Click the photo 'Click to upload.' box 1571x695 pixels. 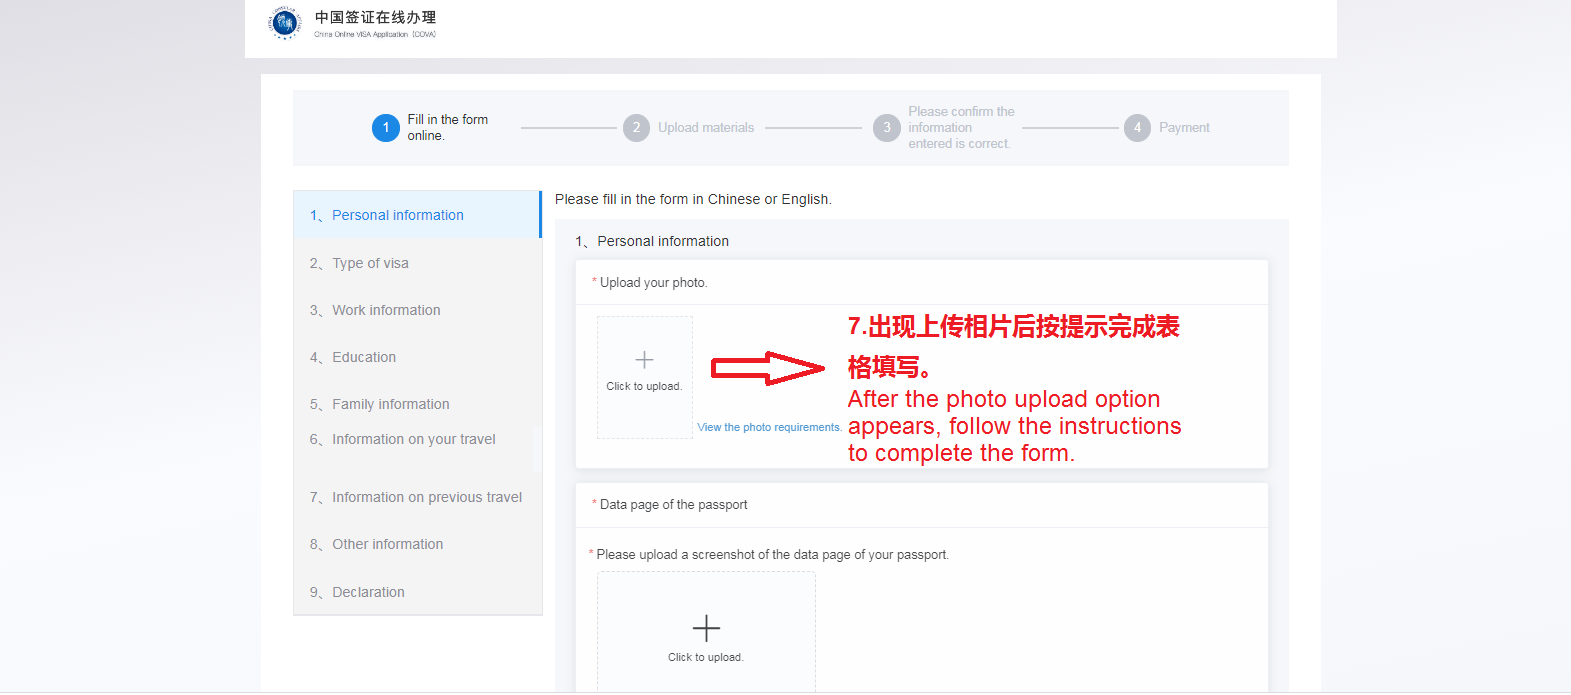(x=645, y=378)
